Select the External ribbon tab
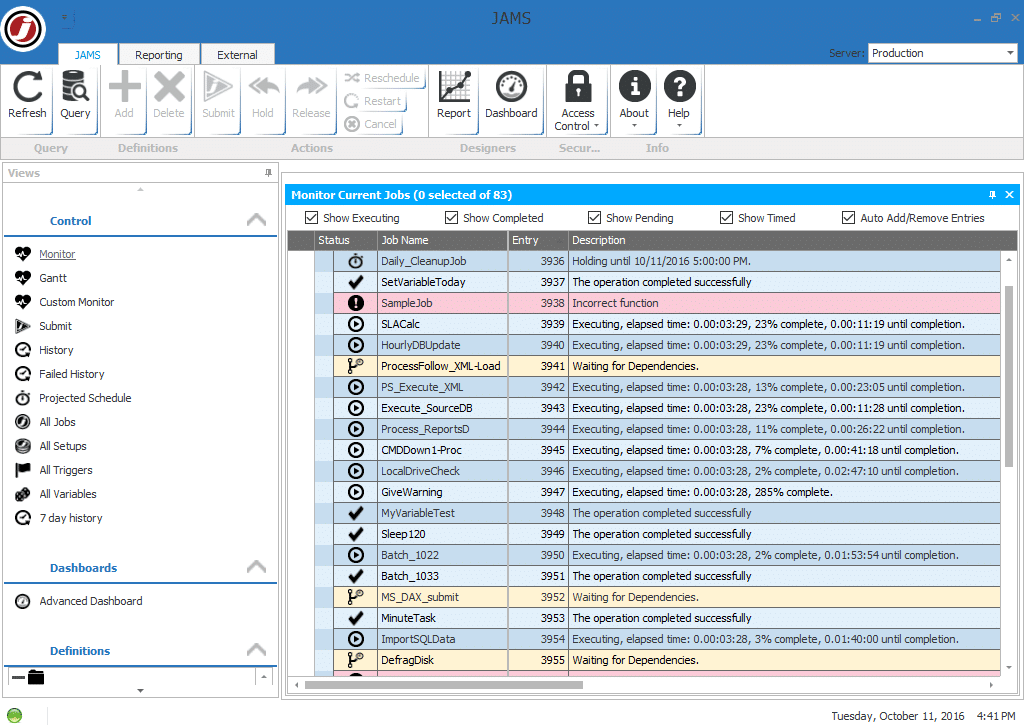Image resolution: width=1024 pixels, height=728 pixels. pos(237,54)
